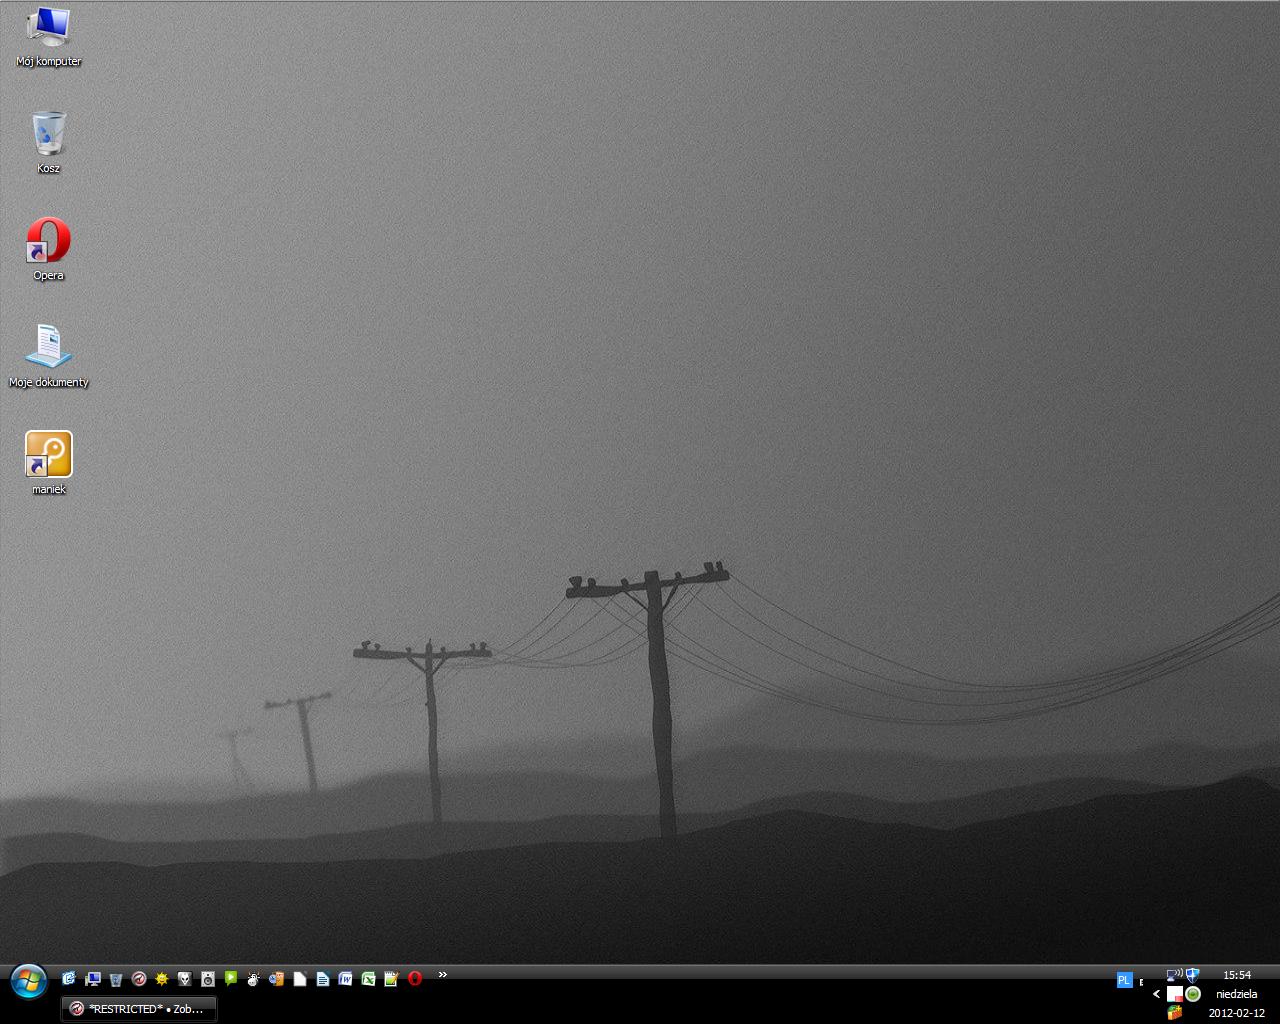Viewport: 1280px width, 1024px height.
Task: Switch to the *RESTRICTED* taskbar window
Action: (138, 1009)
